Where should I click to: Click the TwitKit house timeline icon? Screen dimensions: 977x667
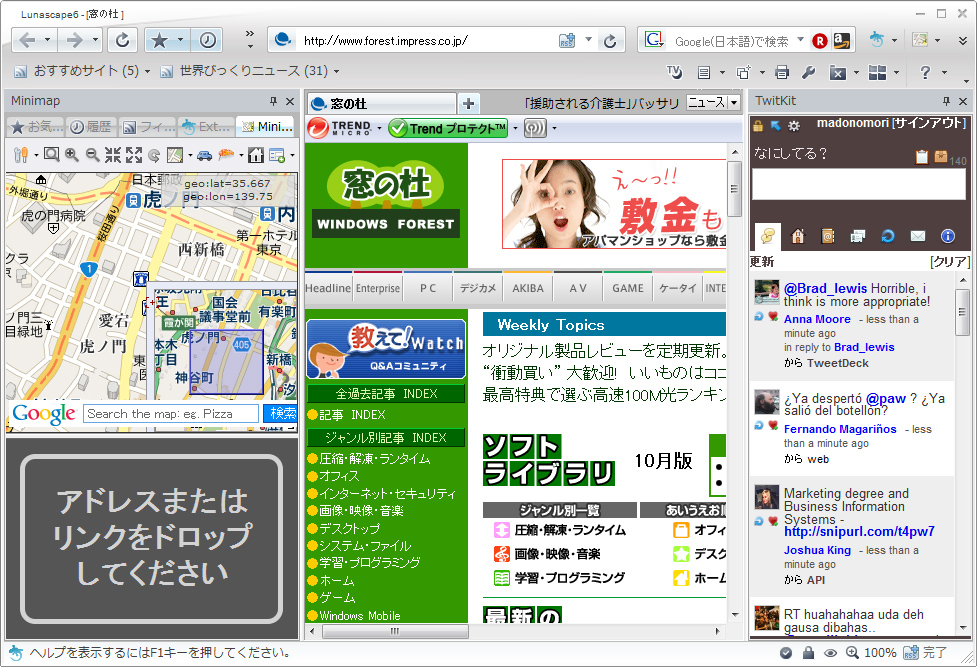click(x=798, y=236)
